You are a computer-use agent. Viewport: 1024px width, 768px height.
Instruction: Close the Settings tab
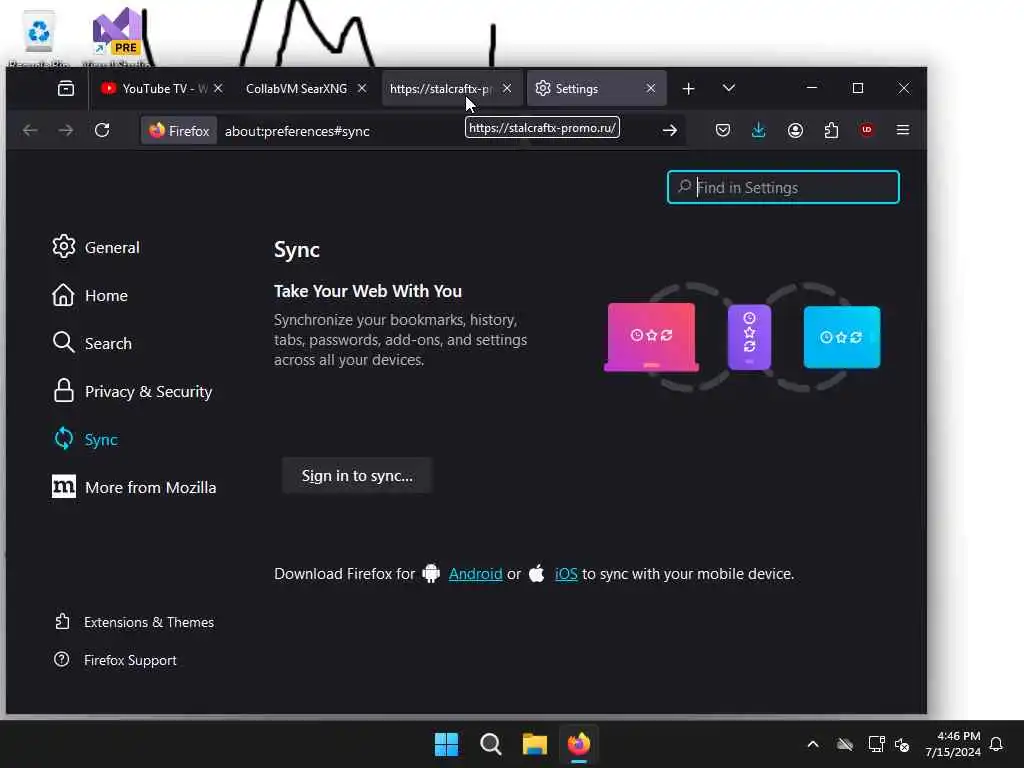[650, 88]
